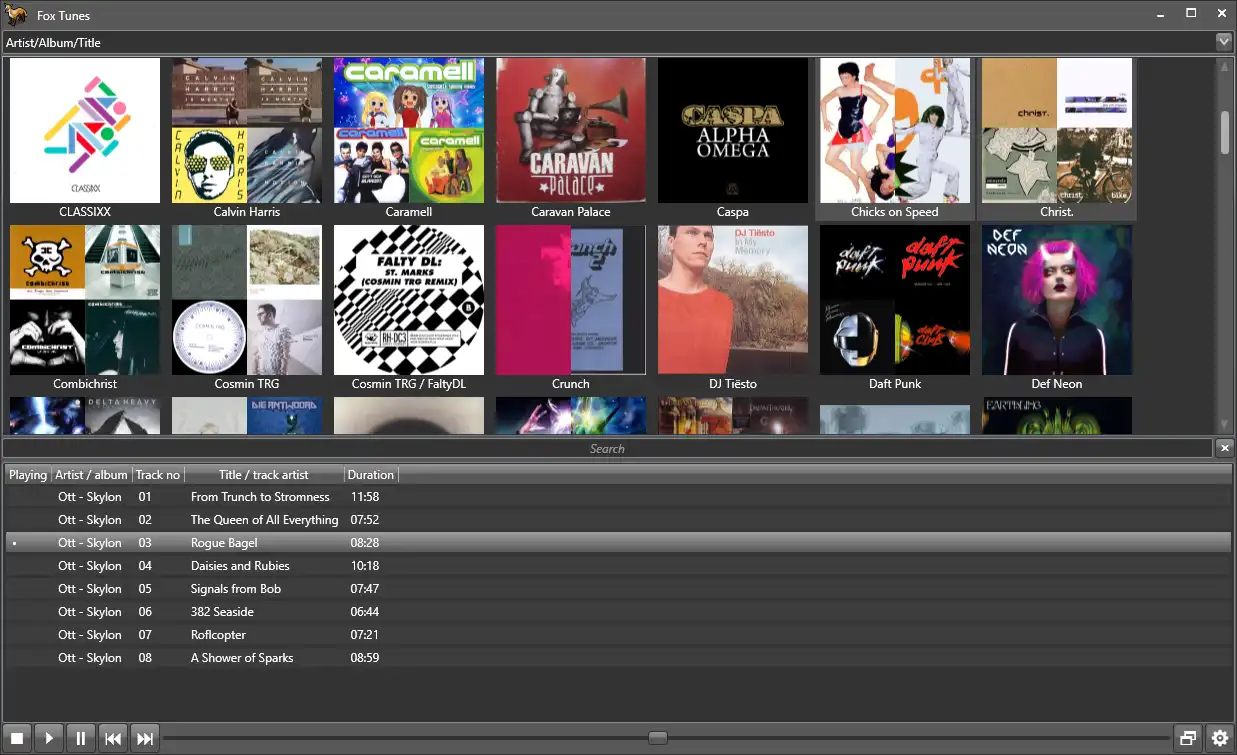The image size is (1237, 755).
Task: Open the mini player window icon
Action: click(1188, 738)
